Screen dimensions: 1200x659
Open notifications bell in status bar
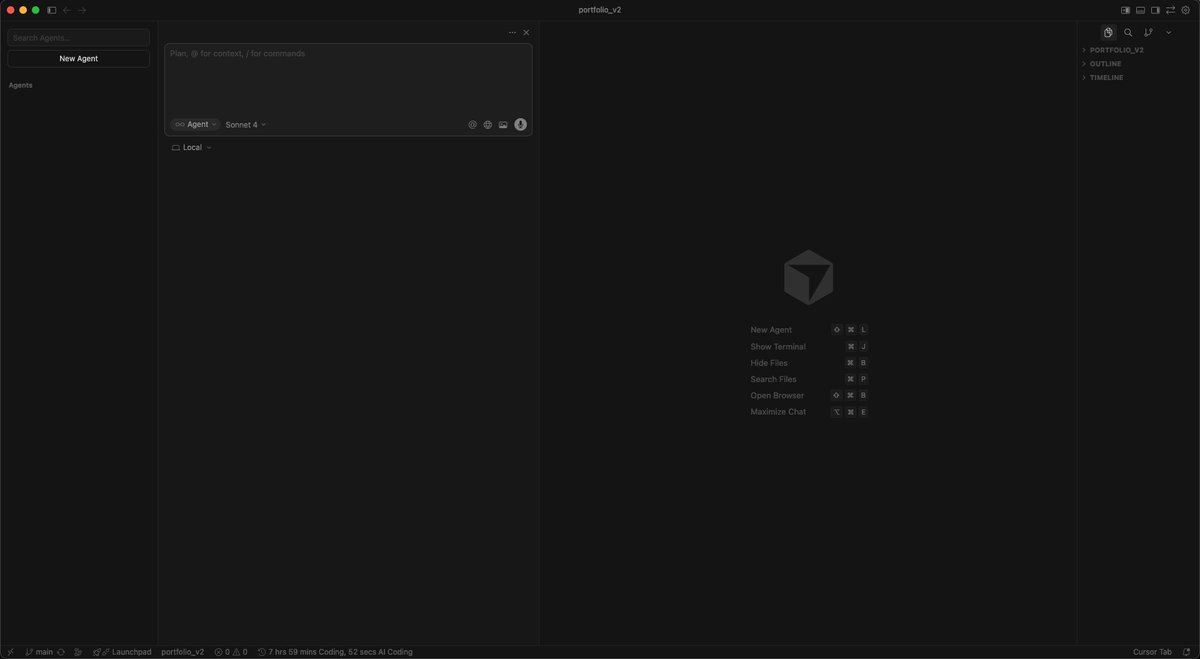point(1186,652)
